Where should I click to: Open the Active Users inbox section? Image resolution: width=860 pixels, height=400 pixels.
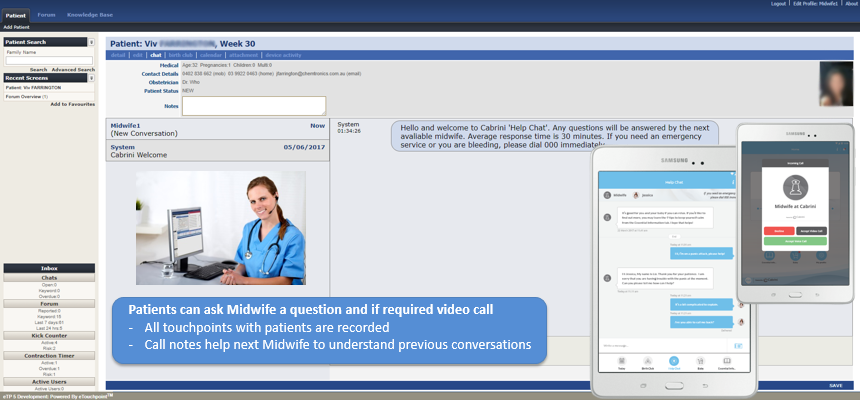tap(49, 381)
